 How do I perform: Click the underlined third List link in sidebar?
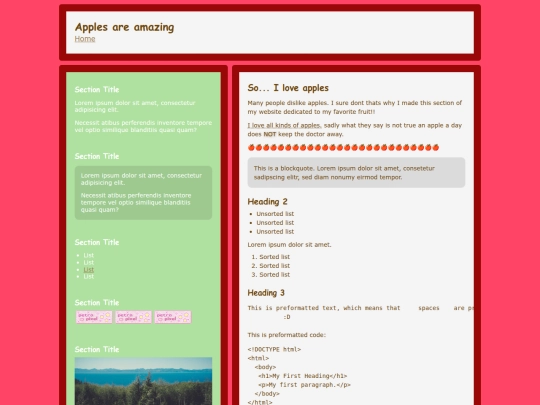pyautogui.click(x=89, y=269)
